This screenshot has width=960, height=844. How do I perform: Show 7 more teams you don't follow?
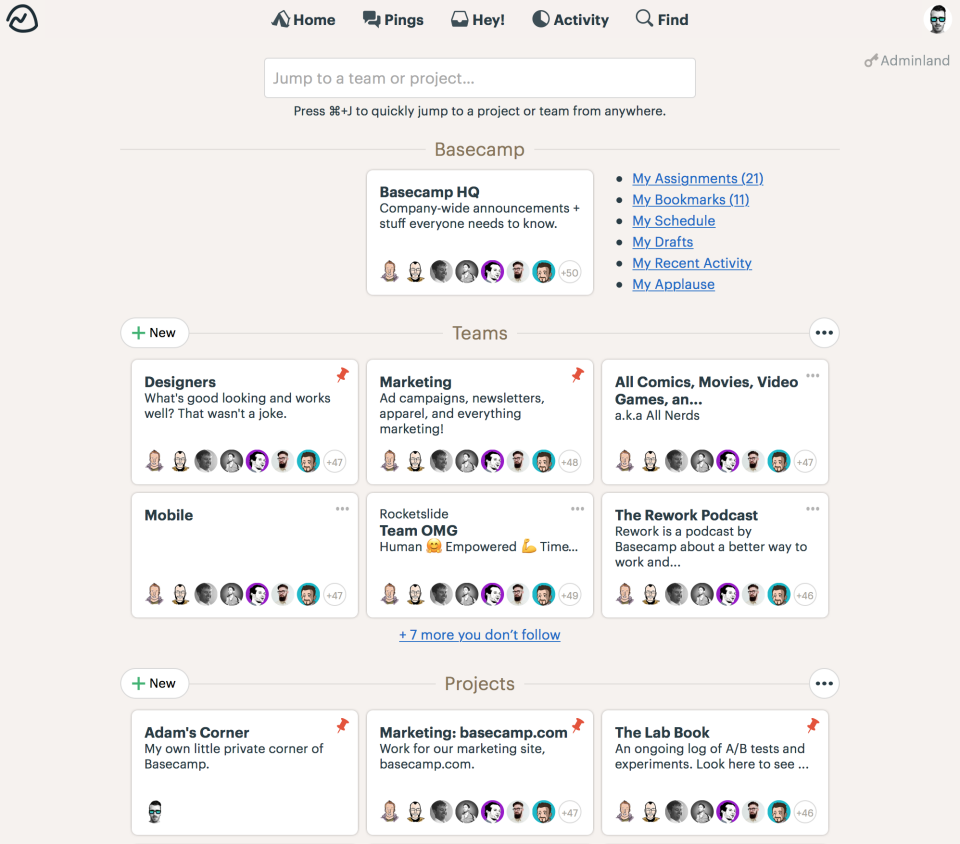480,635
